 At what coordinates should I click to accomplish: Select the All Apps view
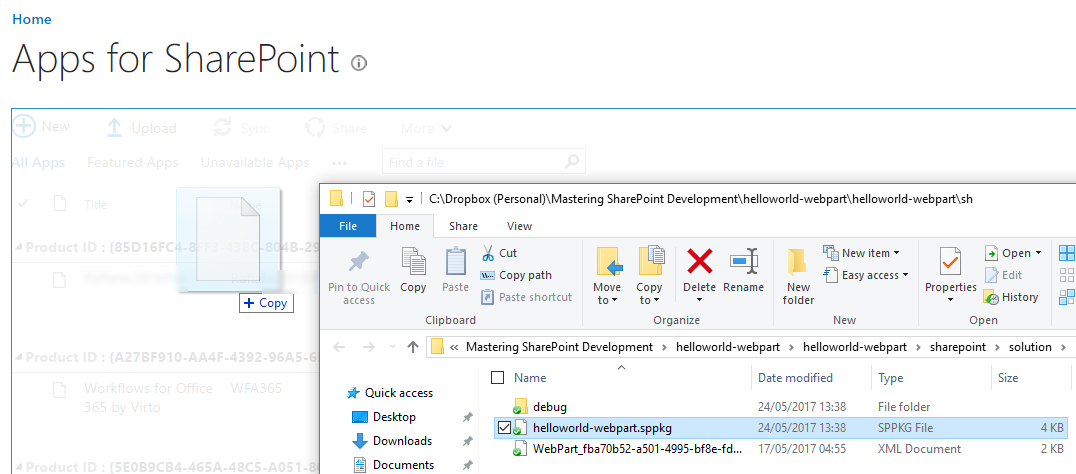point(38,163)
